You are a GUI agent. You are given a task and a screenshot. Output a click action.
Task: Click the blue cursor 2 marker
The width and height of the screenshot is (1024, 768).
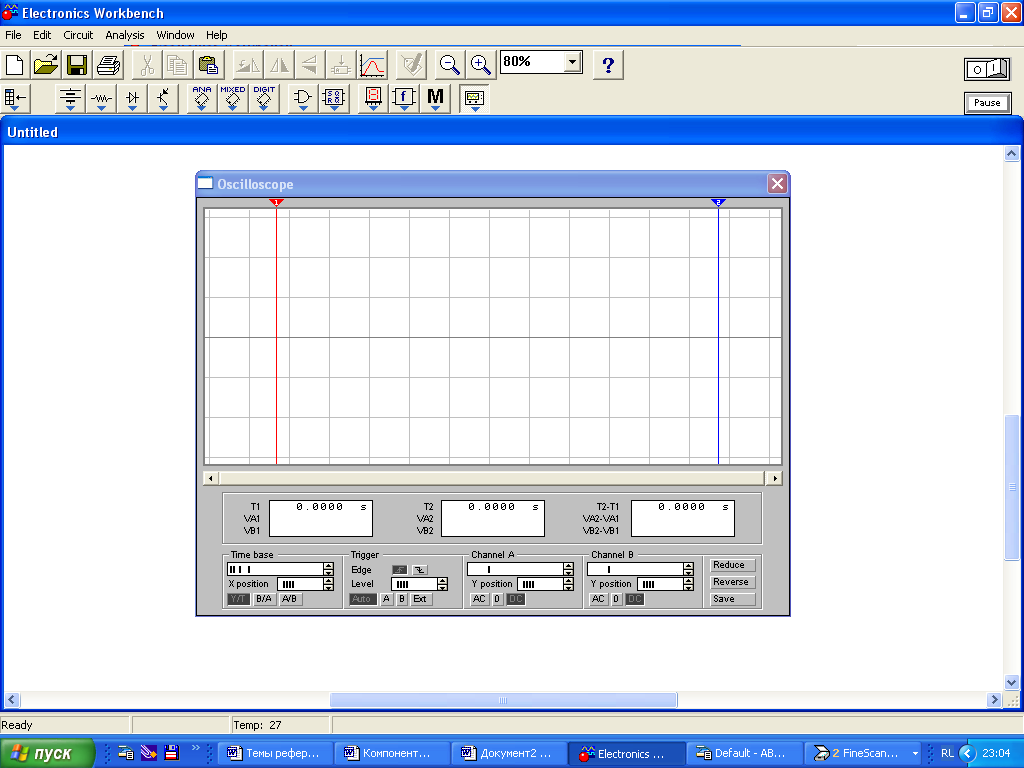click(x=718, y=202)
